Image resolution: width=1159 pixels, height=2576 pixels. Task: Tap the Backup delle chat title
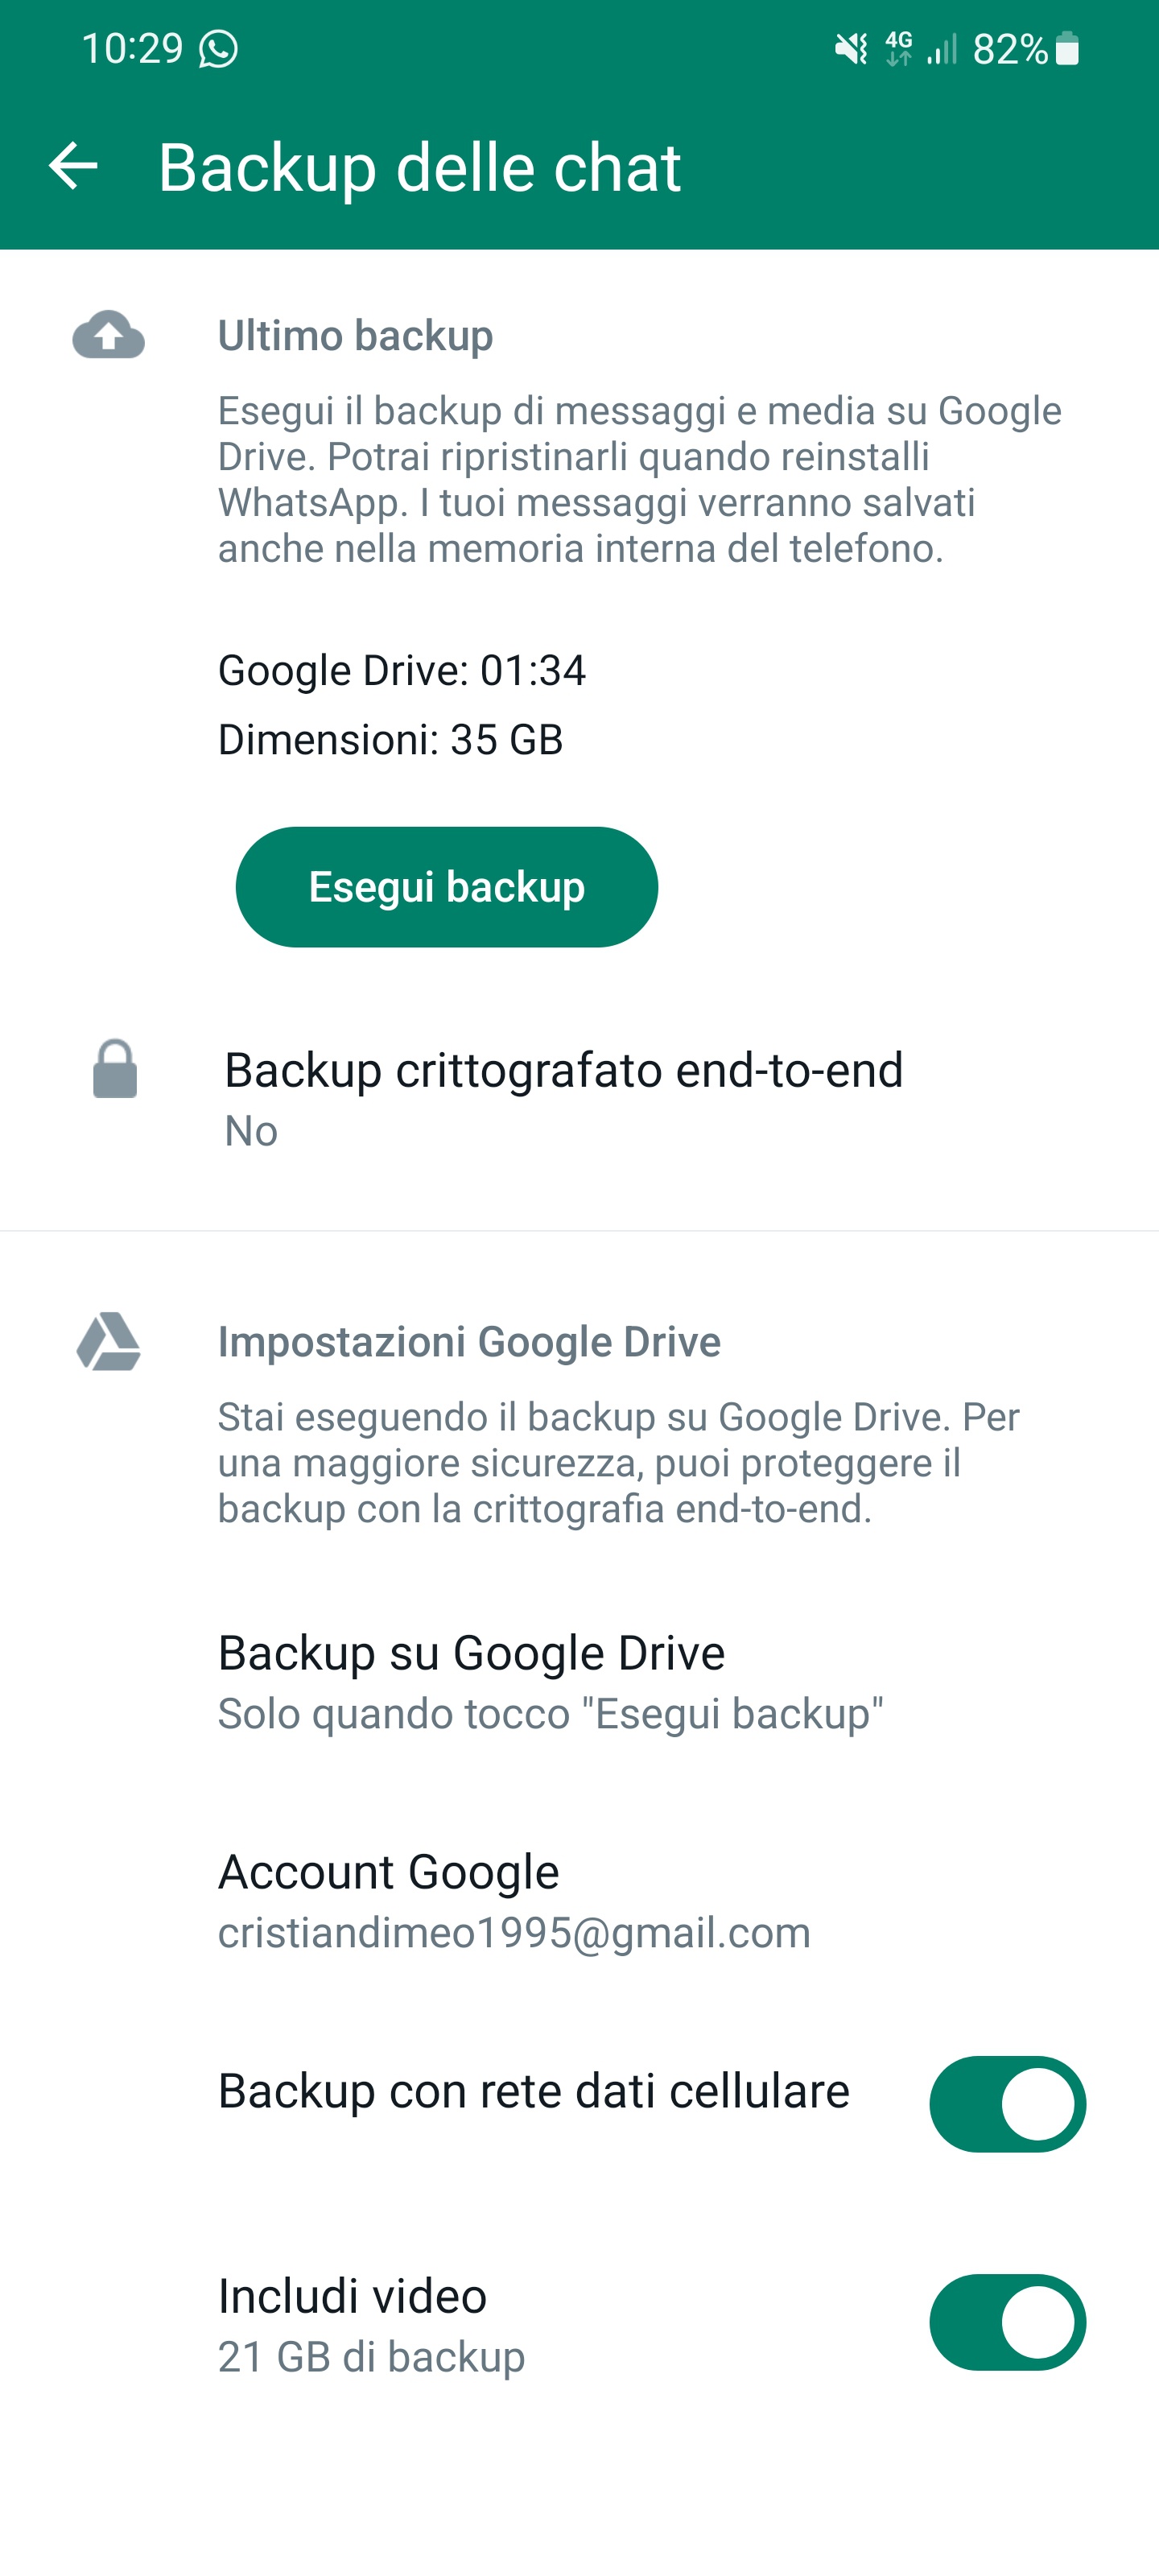pyautogui.click(x=419, y=167)
